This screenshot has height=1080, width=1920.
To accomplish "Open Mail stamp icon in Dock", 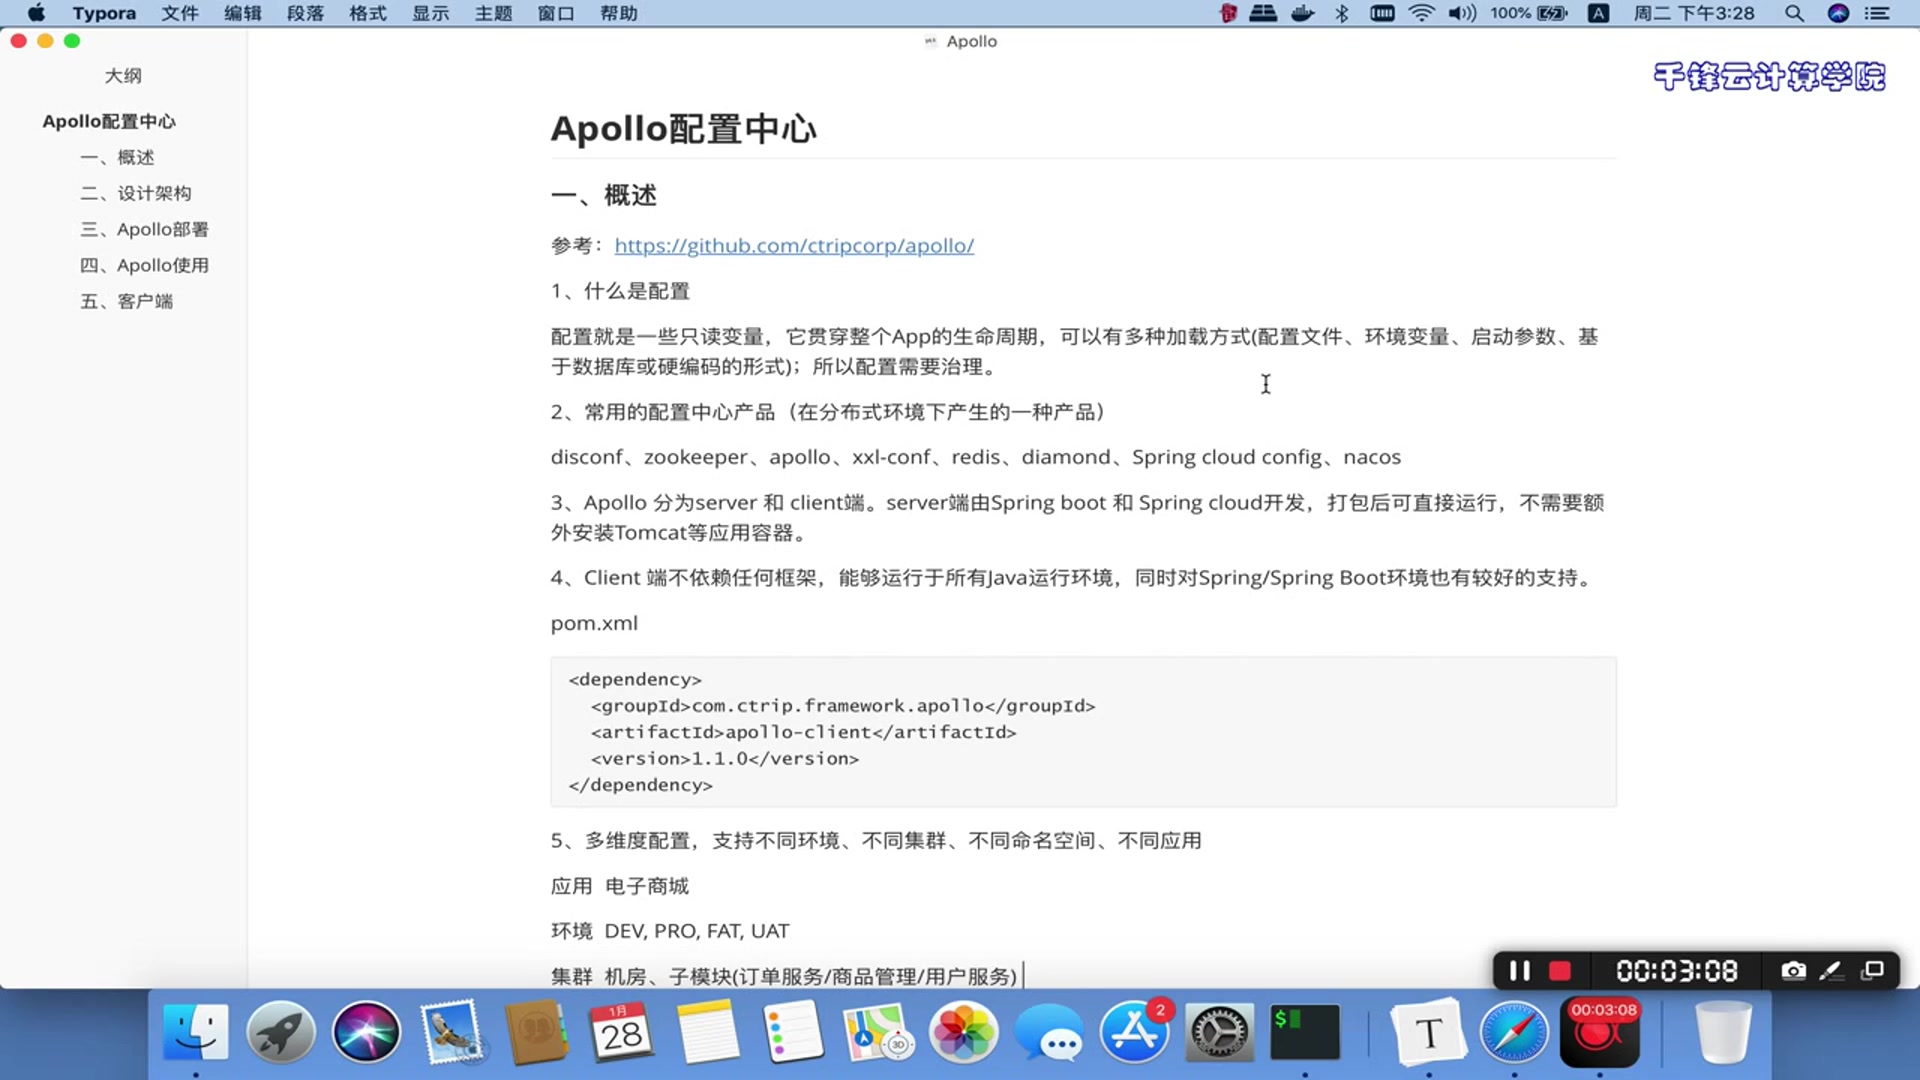I will tap(452, 1032).
